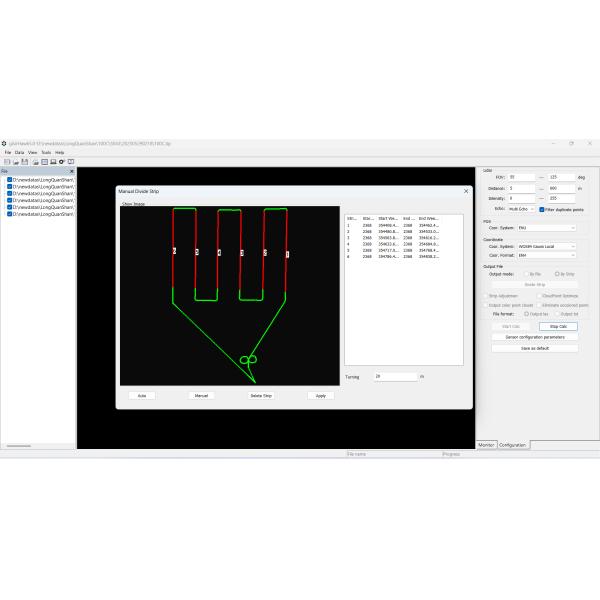The width and height of the screenshot is (600, 600).
Task: Click the new file toolbar icon
Action: click(6, 161)
